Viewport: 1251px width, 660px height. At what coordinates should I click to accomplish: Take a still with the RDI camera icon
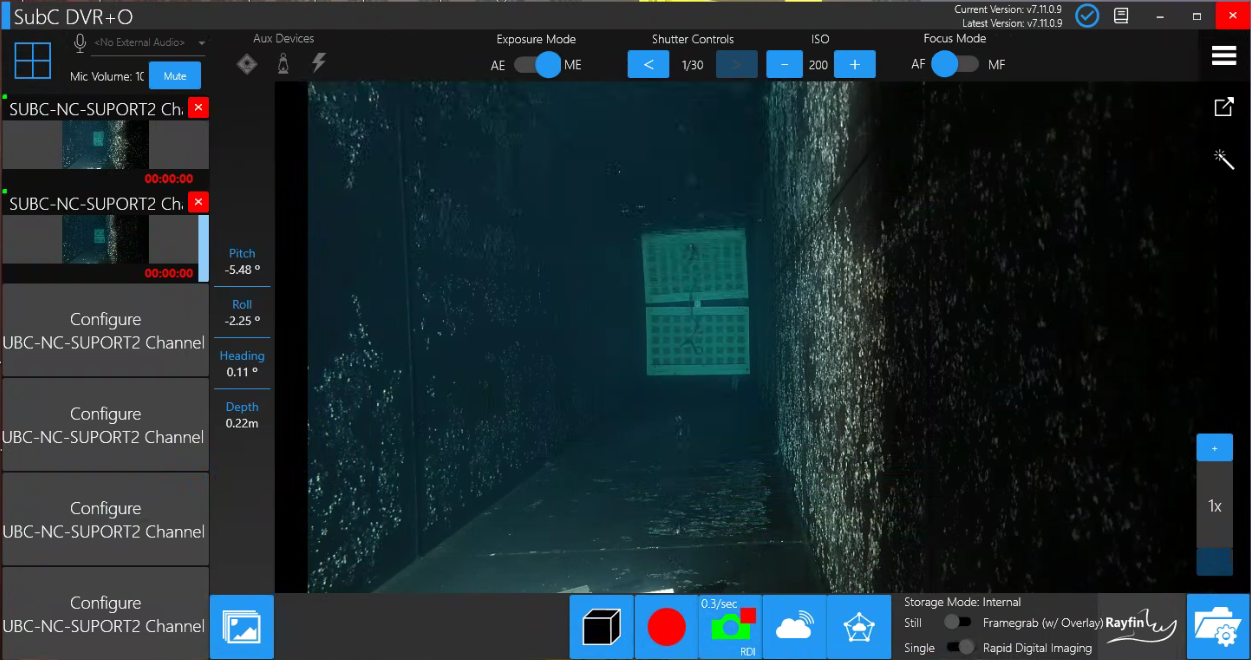click(x=730, y=627)
